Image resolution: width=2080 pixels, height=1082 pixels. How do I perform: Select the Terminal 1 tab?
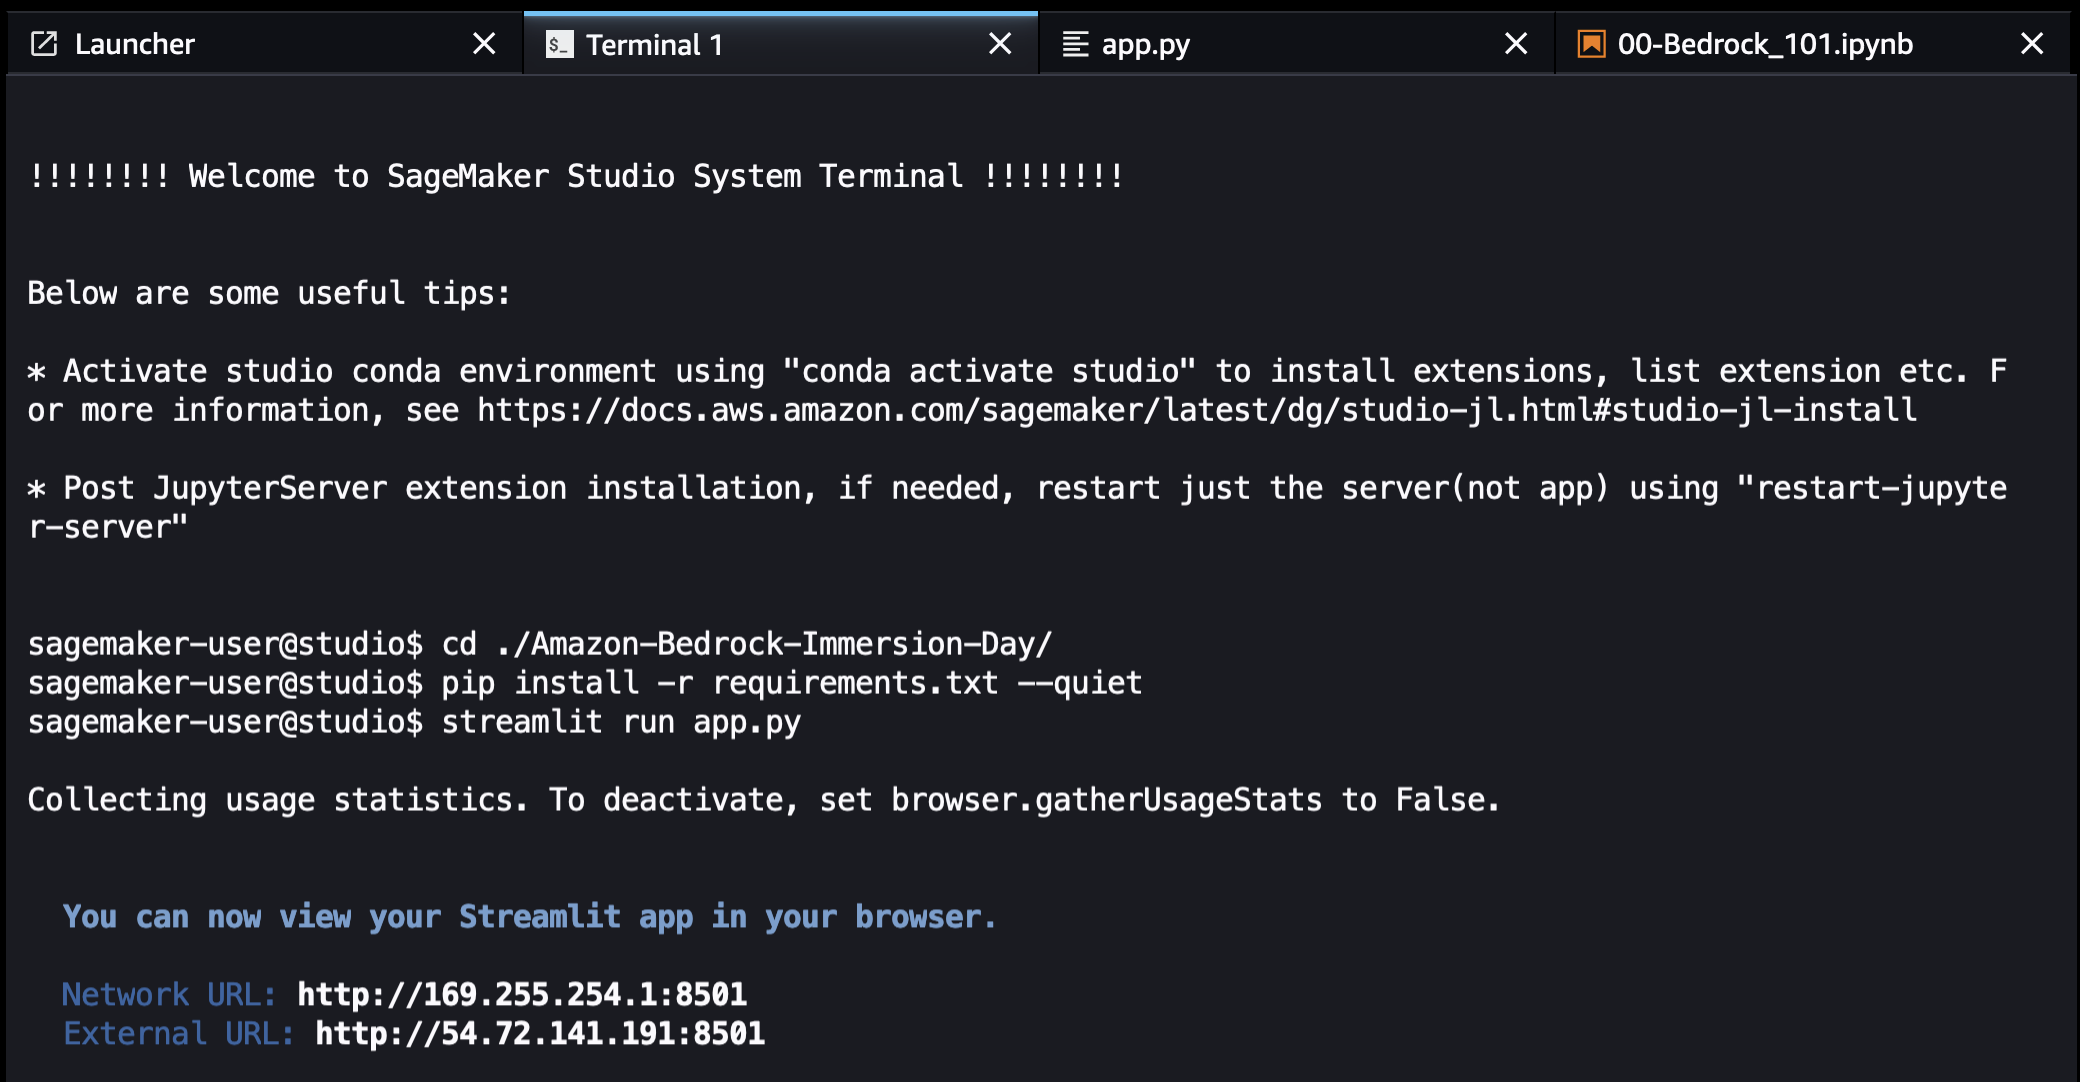[654, 44]
